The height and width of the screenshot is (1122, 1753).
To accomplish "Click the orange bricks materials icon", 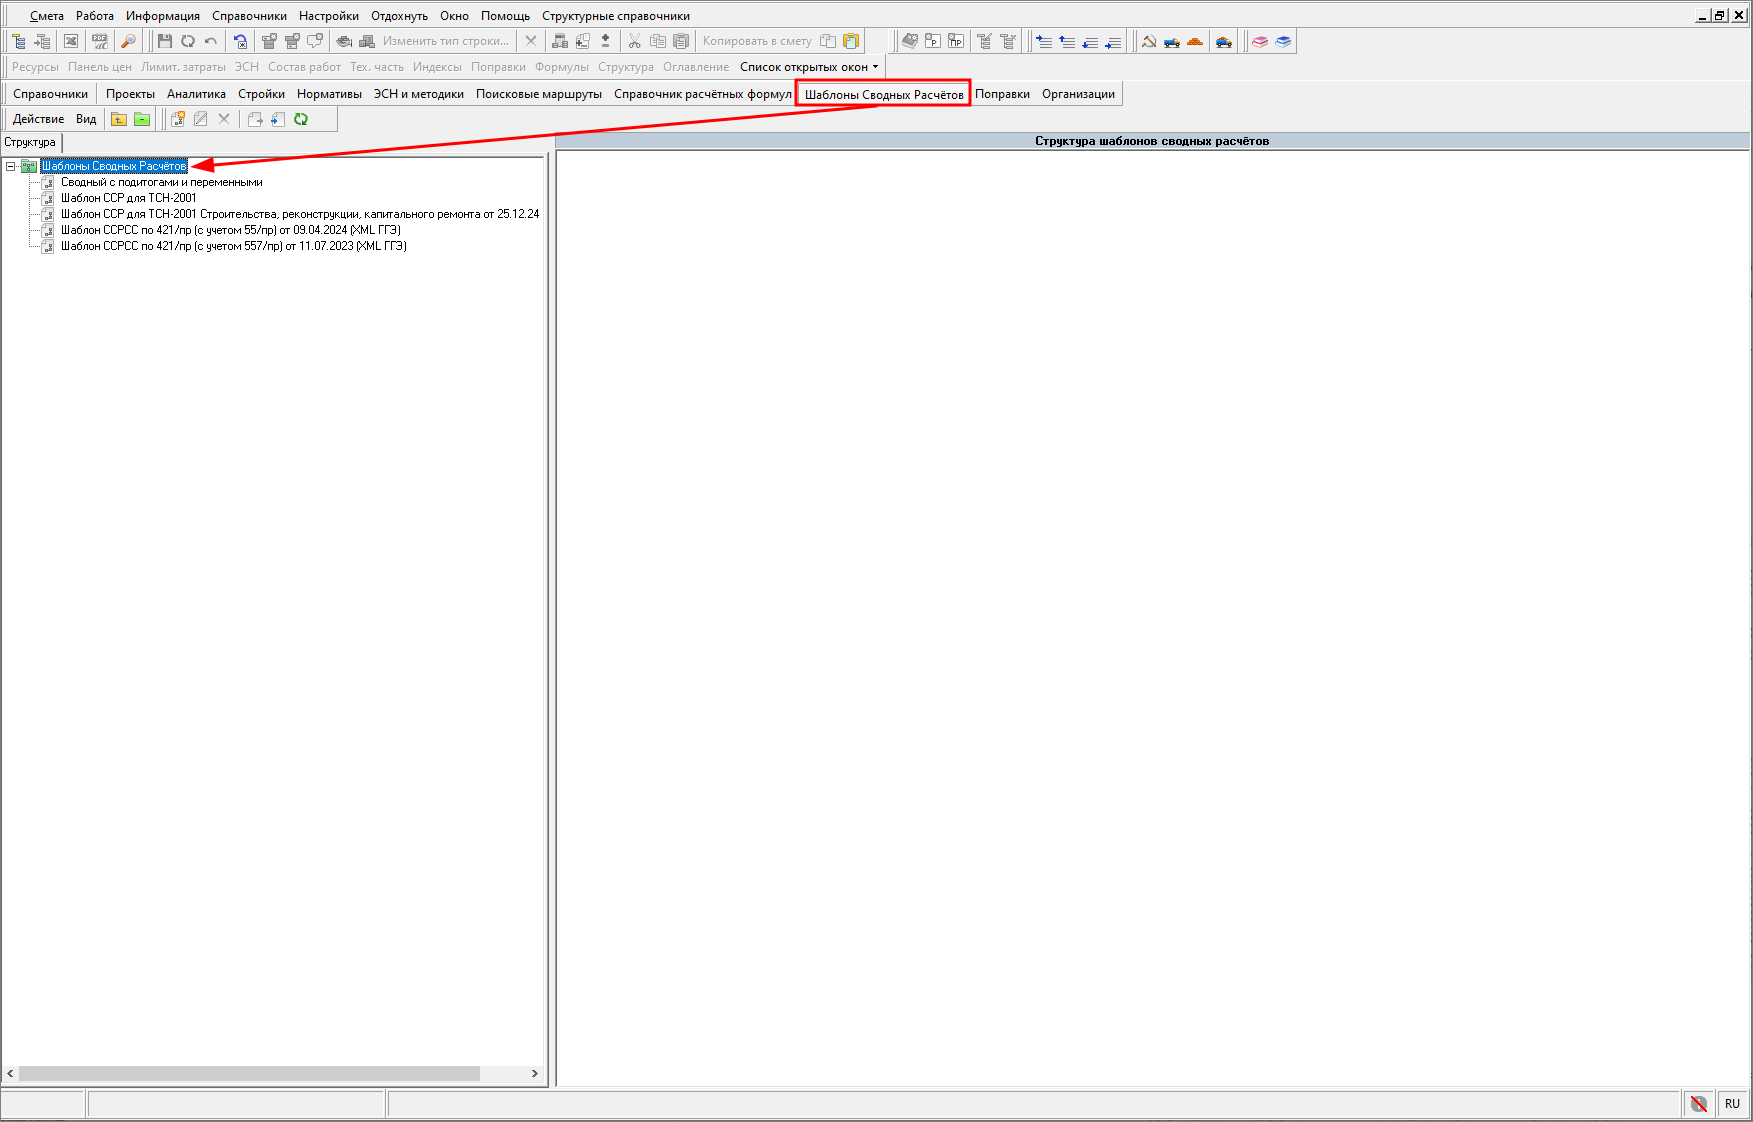I will [x=1195, y=41].
